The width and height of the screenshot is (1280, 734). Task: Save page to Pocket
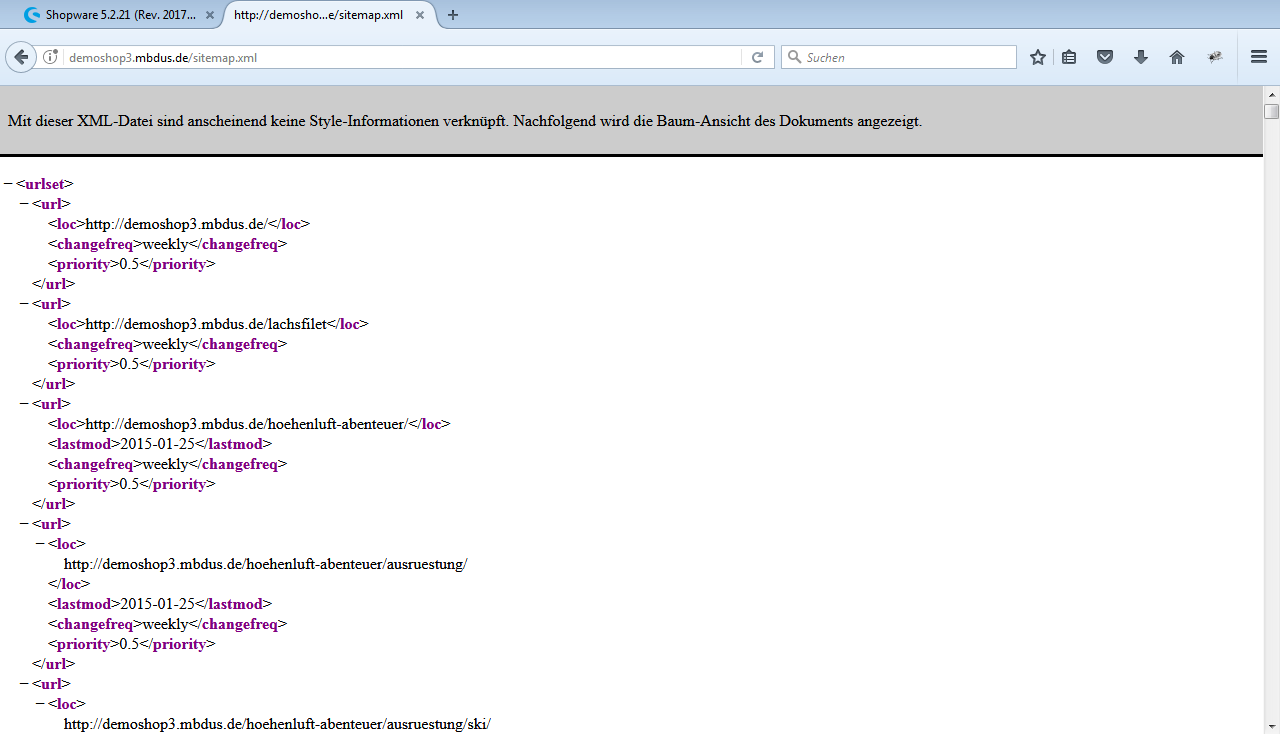(1105, 57)
